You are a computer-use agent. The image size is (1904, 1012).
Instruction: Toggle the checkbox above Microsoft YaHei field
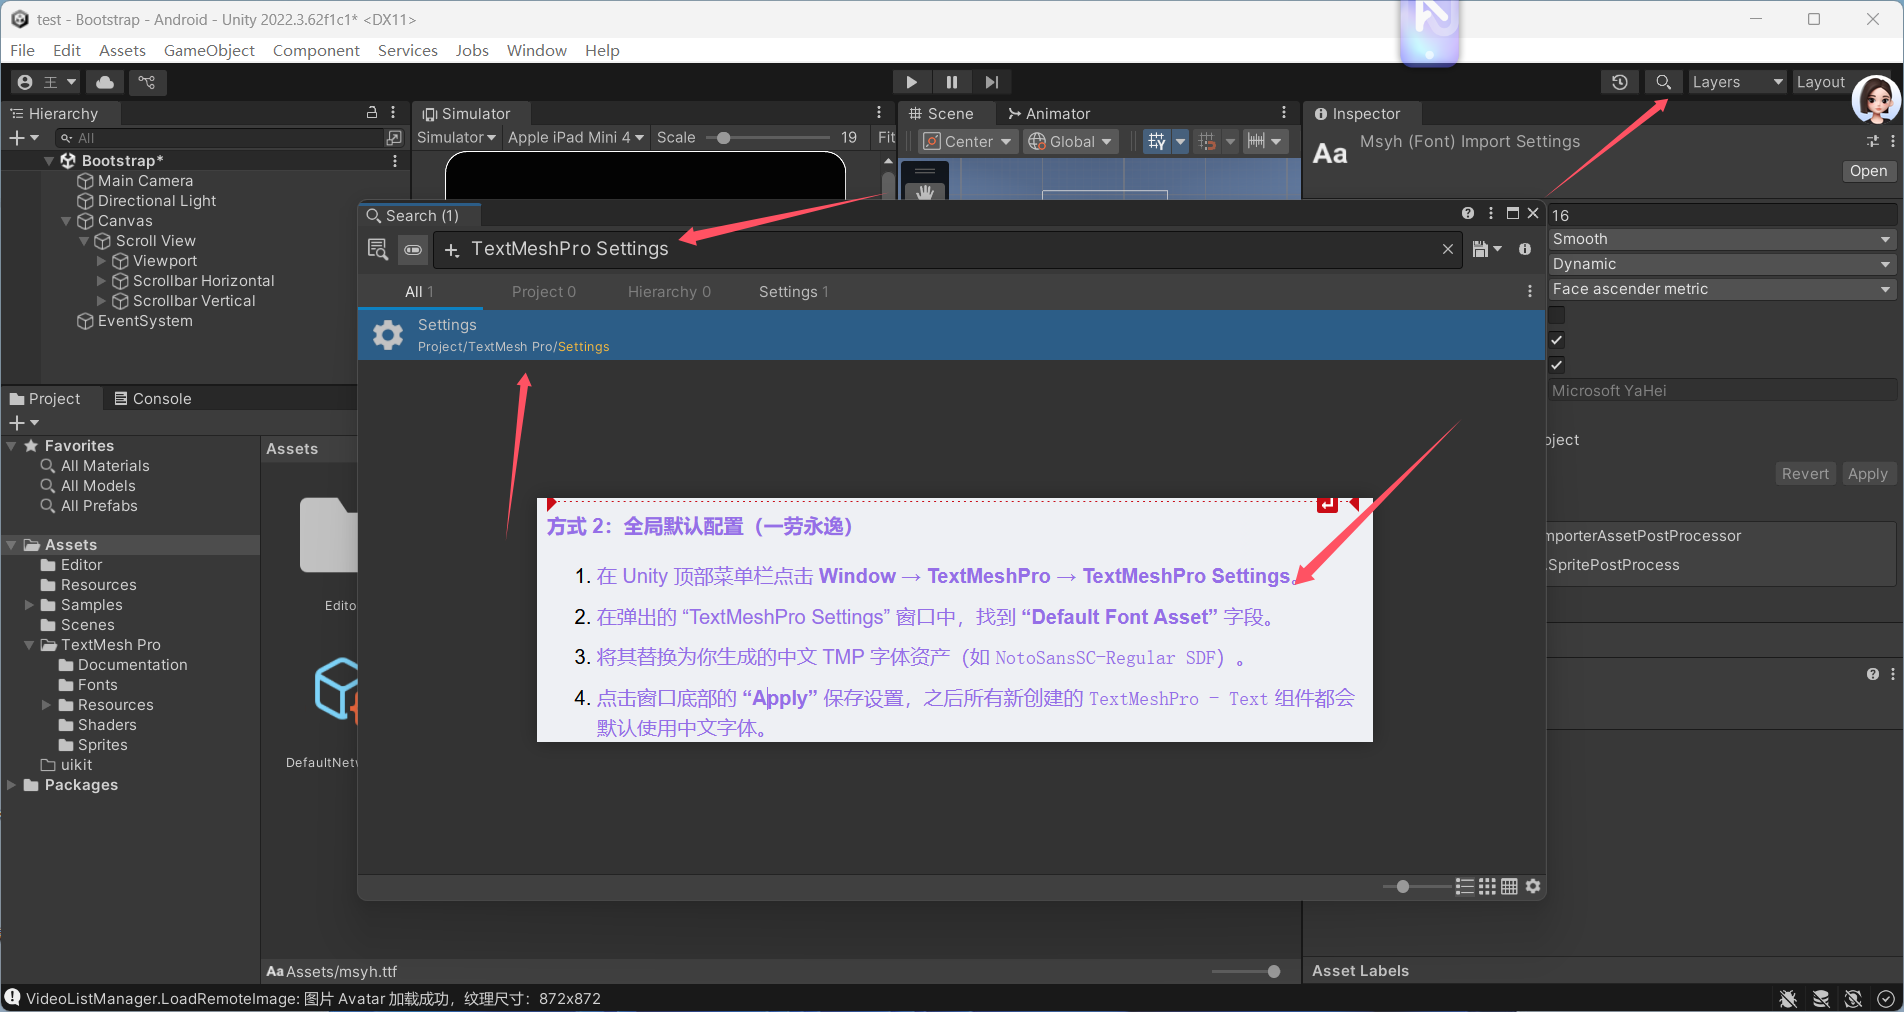pos(1557,365)
